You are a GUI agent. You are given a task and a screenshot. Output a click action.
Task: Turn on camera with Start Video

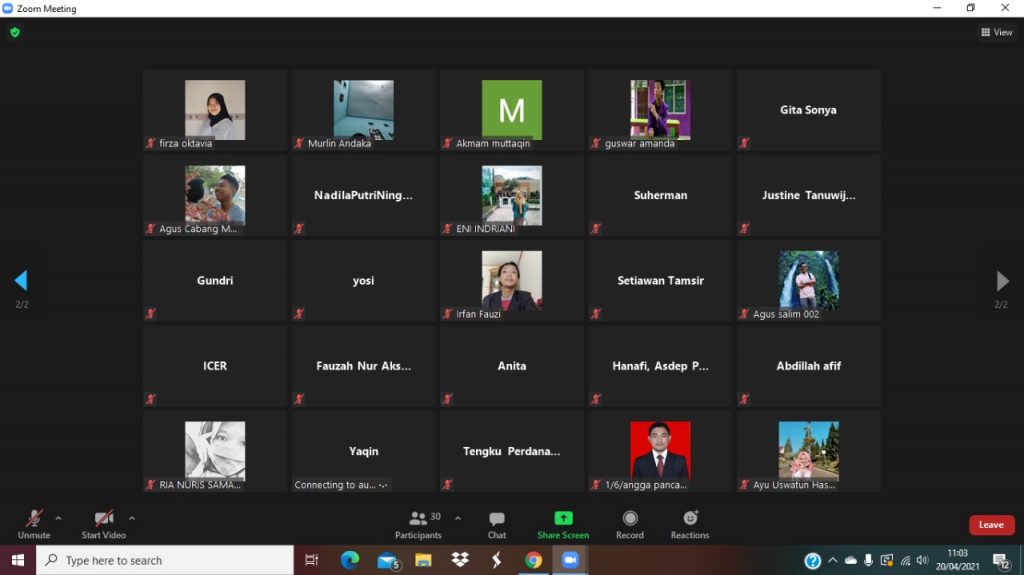[x=104, y=523]
